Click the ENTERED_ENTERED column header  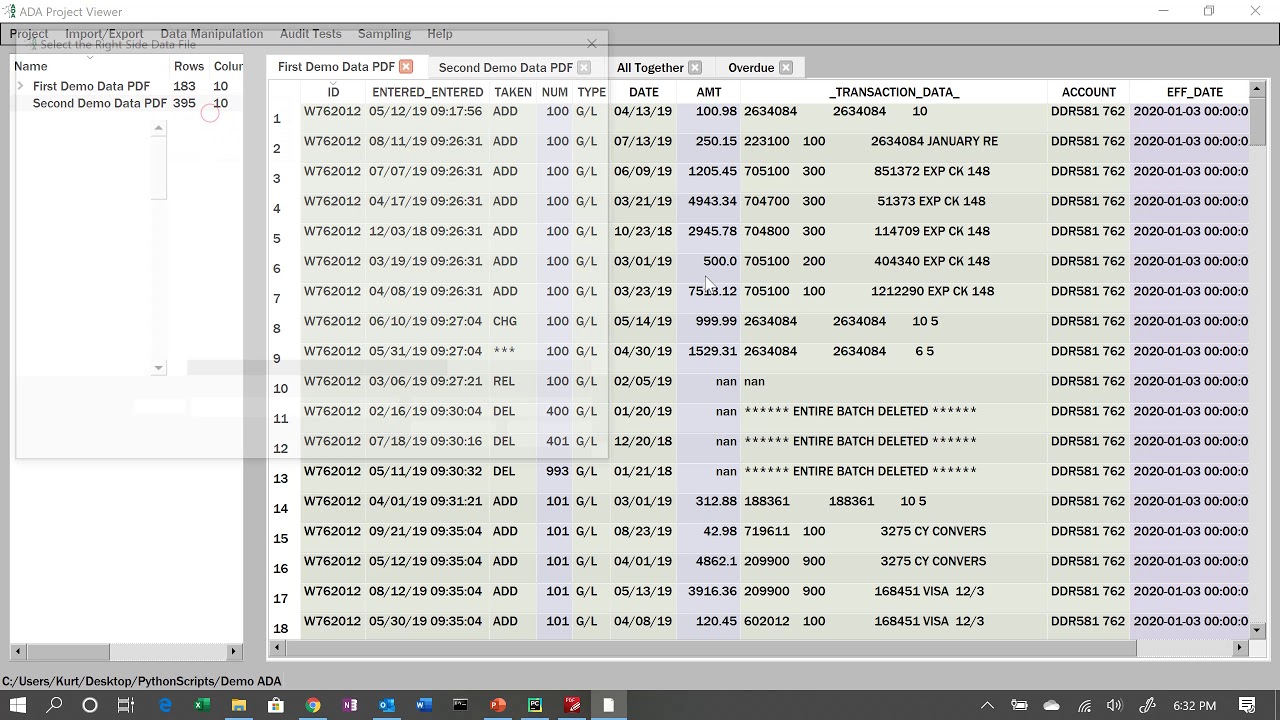[427, 92]
